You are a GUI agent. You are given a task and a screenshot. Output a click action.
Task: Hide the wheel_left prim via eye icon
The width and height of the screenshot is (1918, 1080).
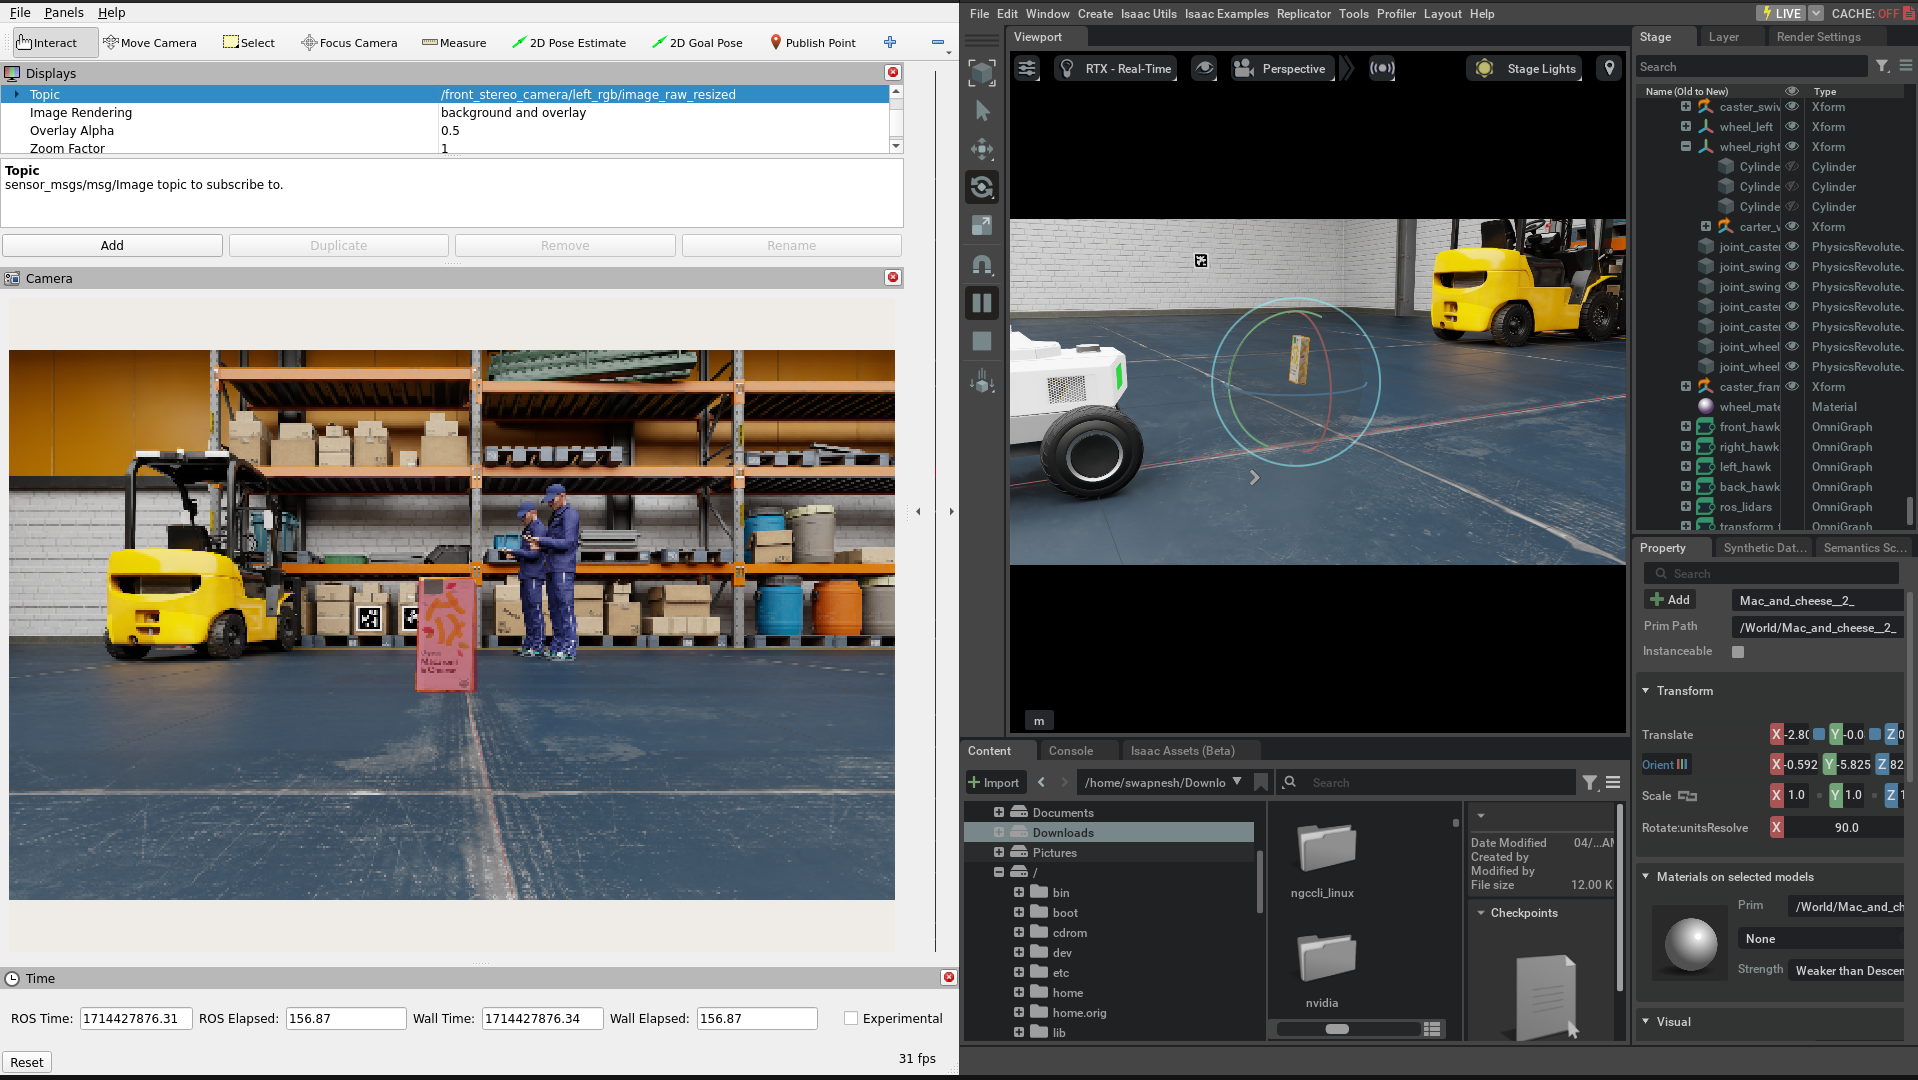point(1792,127)
